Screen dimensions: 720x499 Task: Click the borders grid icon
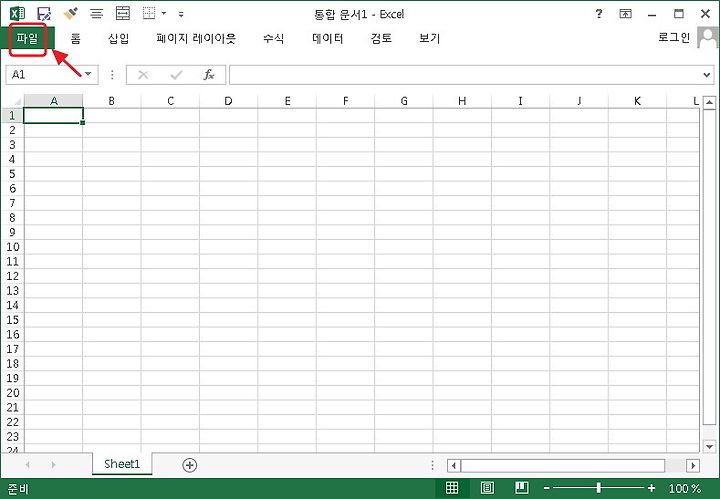click(x=149, y=13)
